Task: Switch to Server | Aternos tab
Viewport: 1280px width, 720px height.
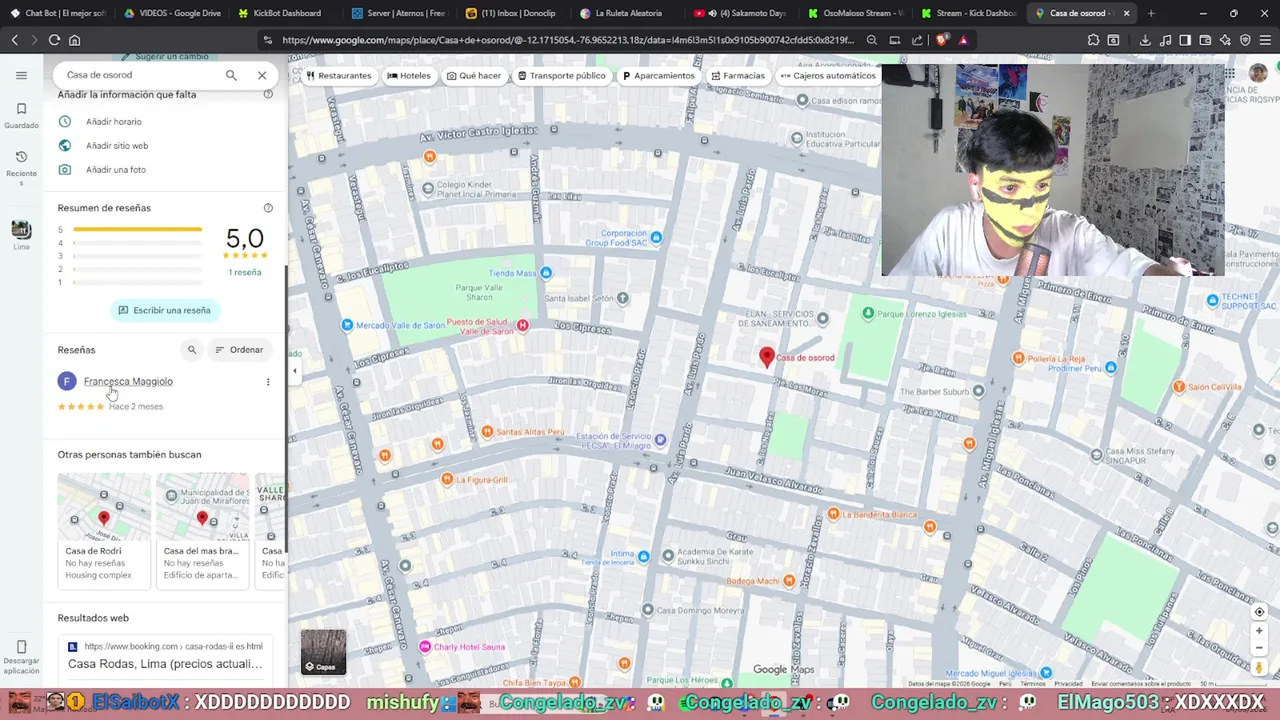Action: 400,13
